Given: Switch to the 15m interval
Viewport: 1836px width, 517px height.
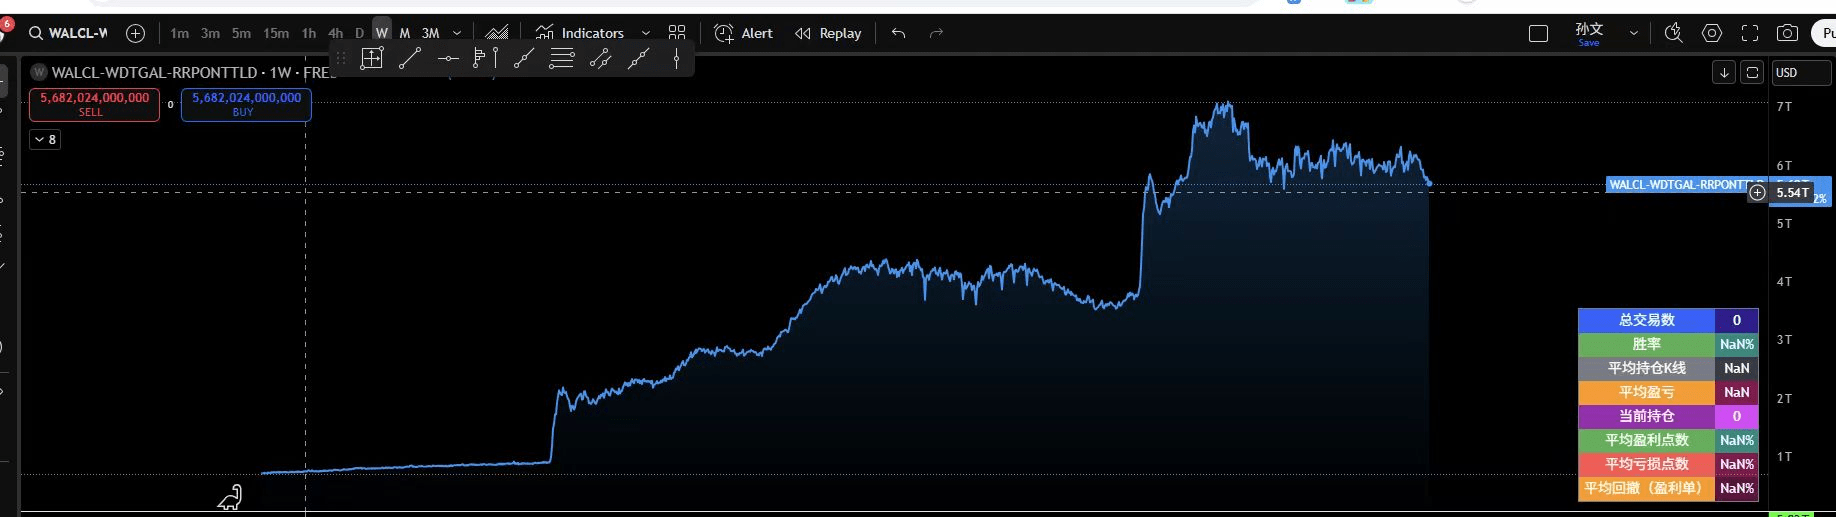Looking at the screenshot, I should point(276,33).
